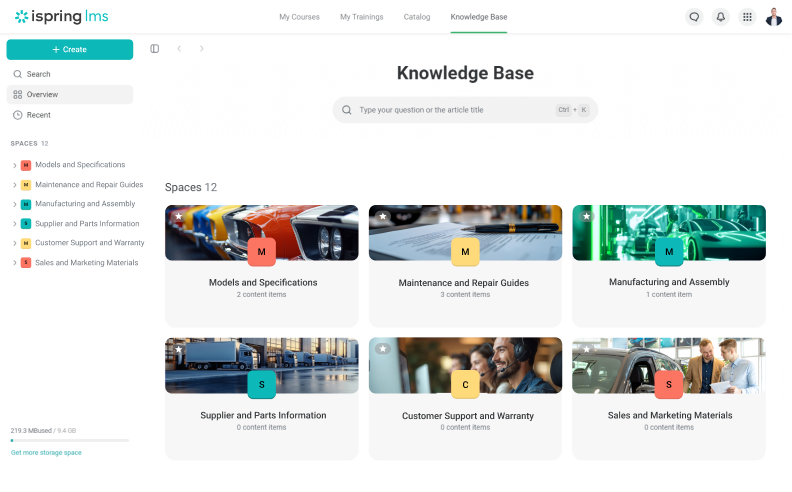This screenshot has height=492, width=792.
Task: Expand Supplier and Parts Information tree node
Action: click(15, 224)
